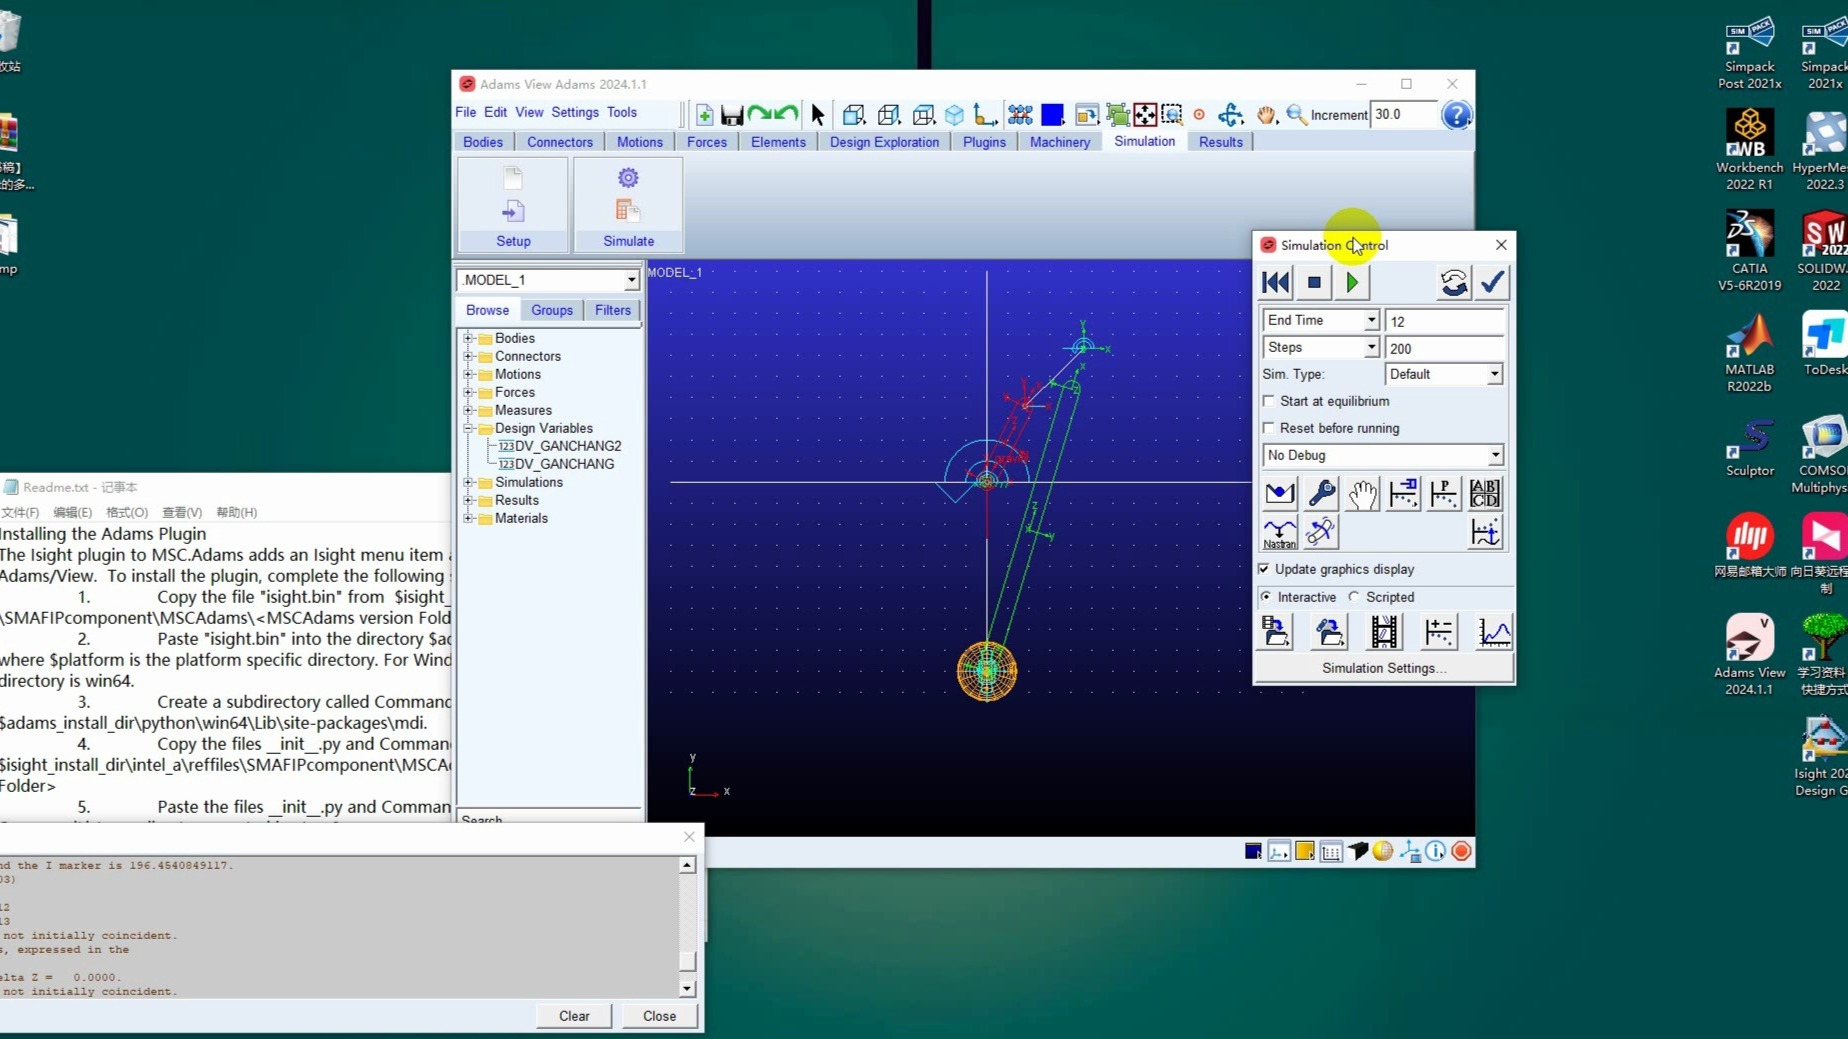Click the Close button in message window
This screenshot has width=1848, height=1039.
[659, 1016]
